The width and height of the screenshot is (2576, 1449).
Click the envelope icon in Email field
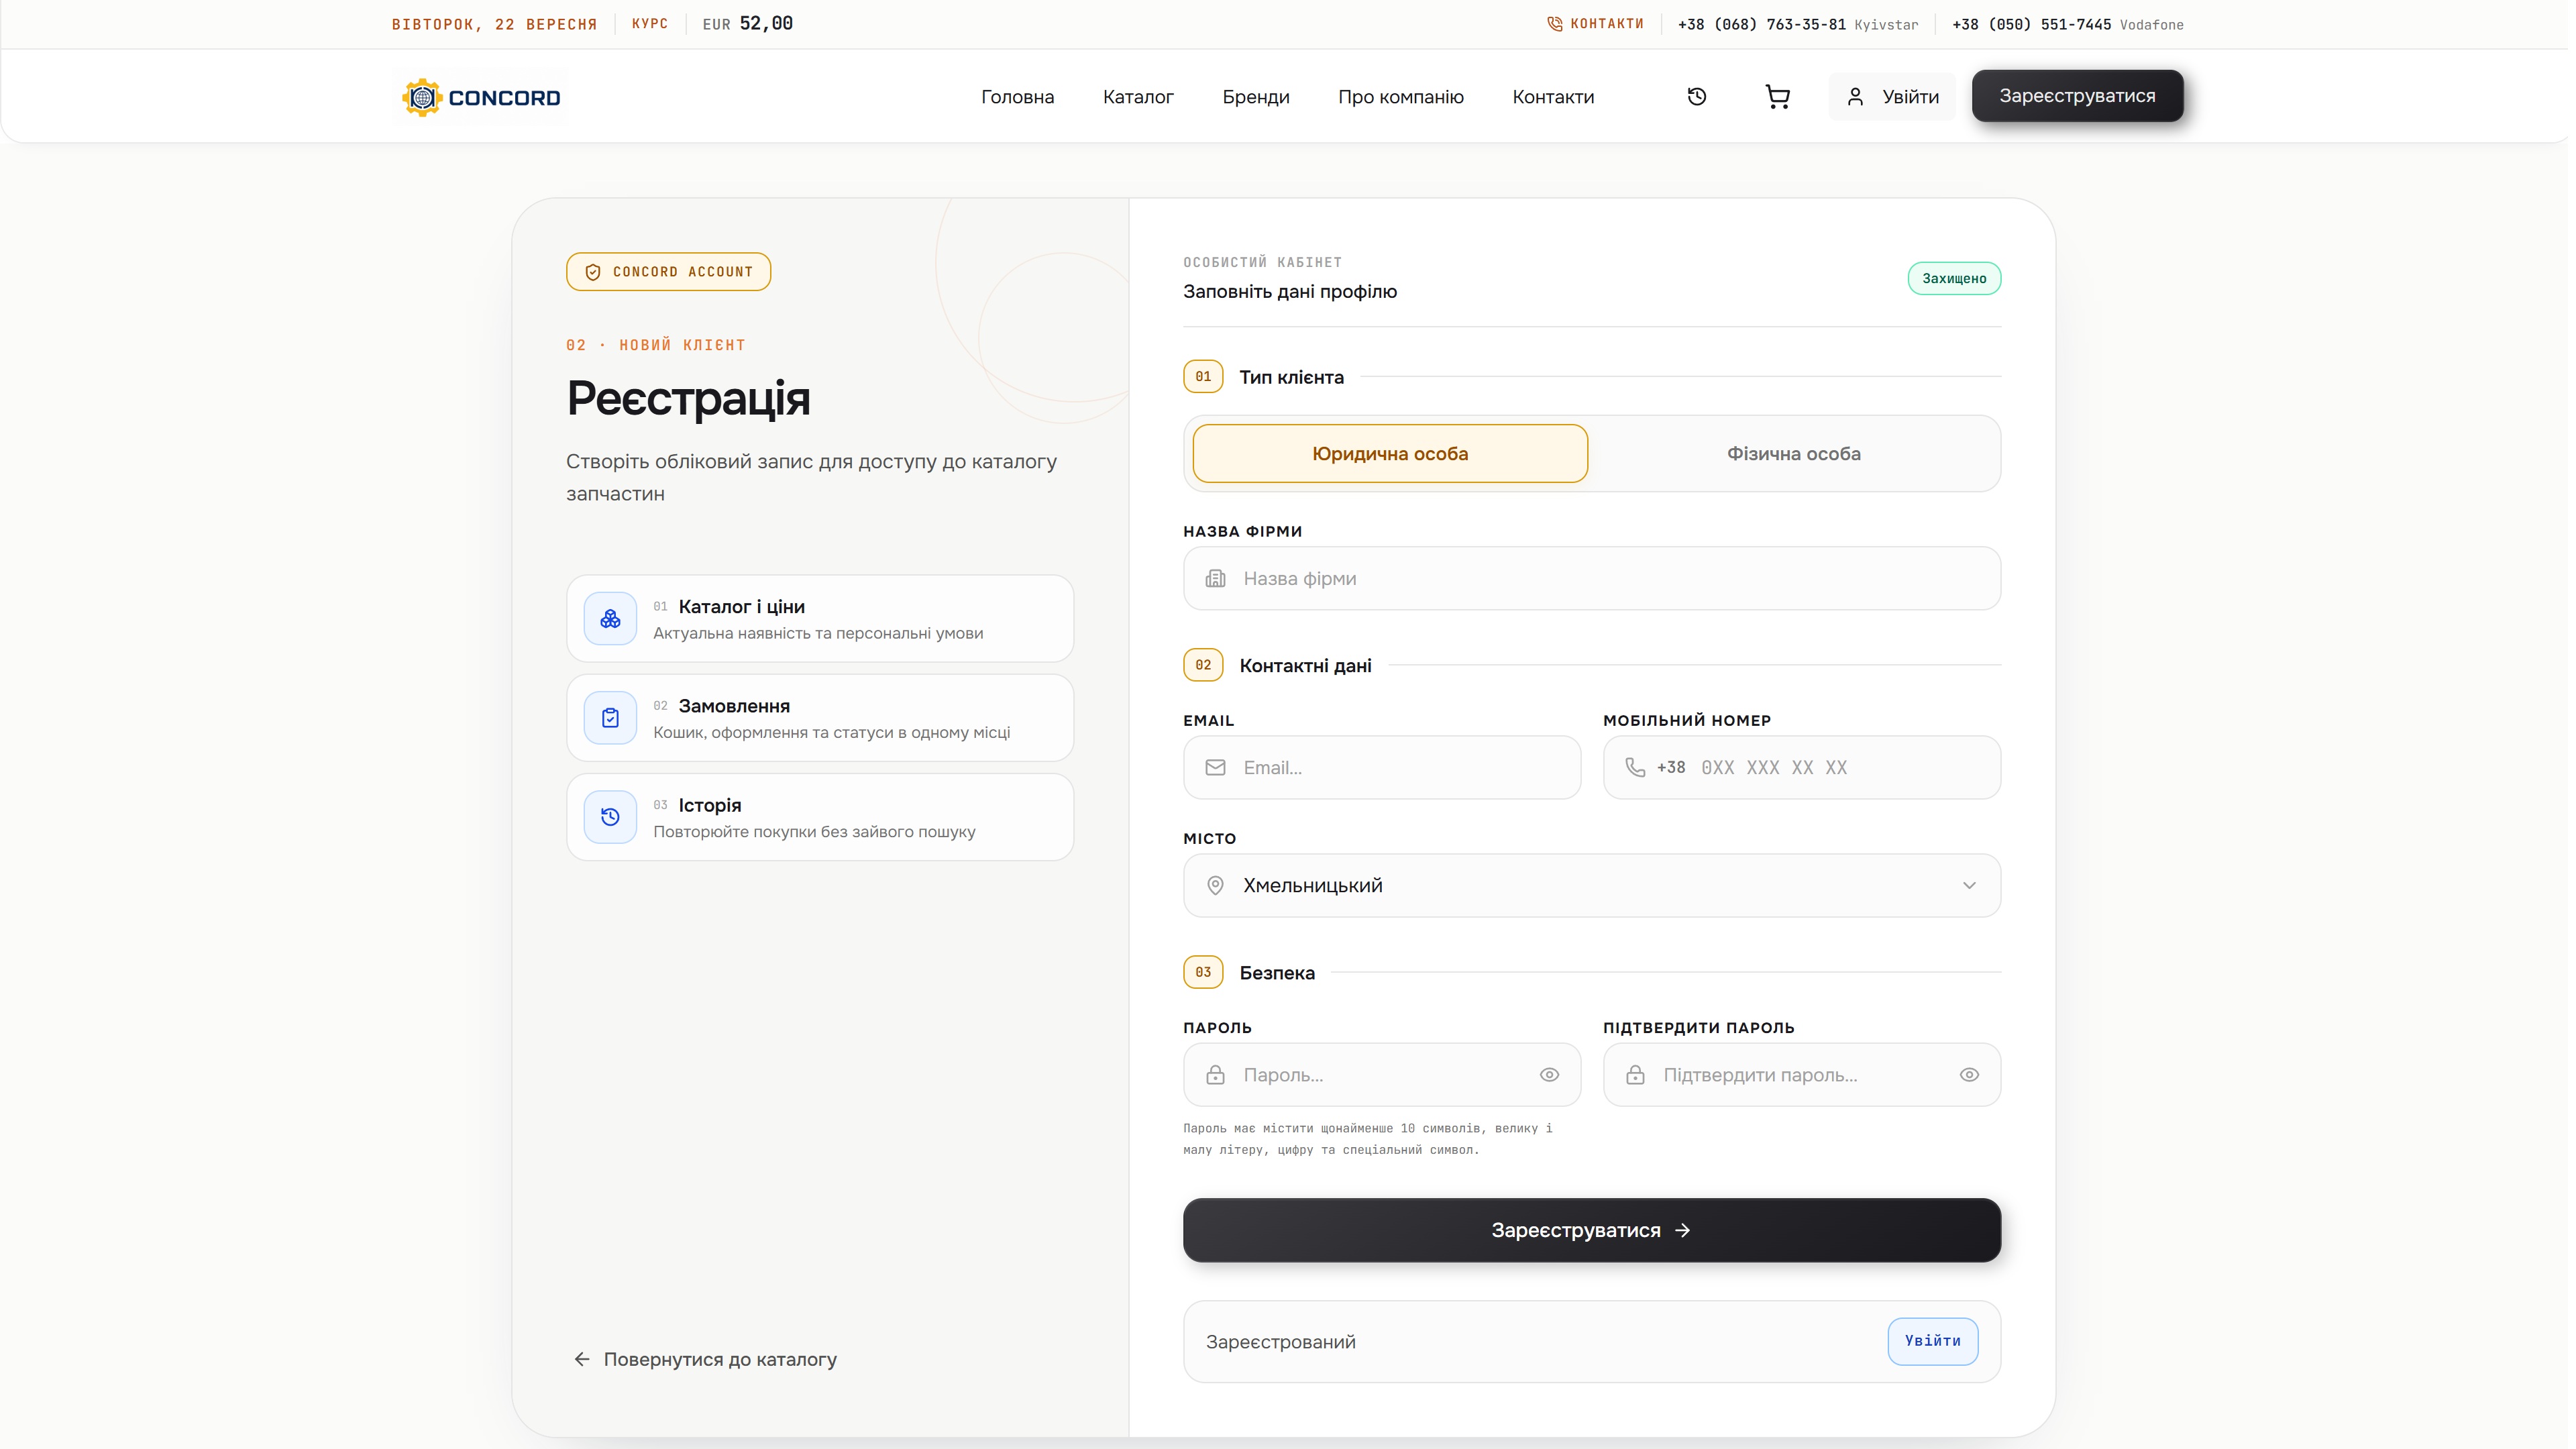tap(1215, 767)
